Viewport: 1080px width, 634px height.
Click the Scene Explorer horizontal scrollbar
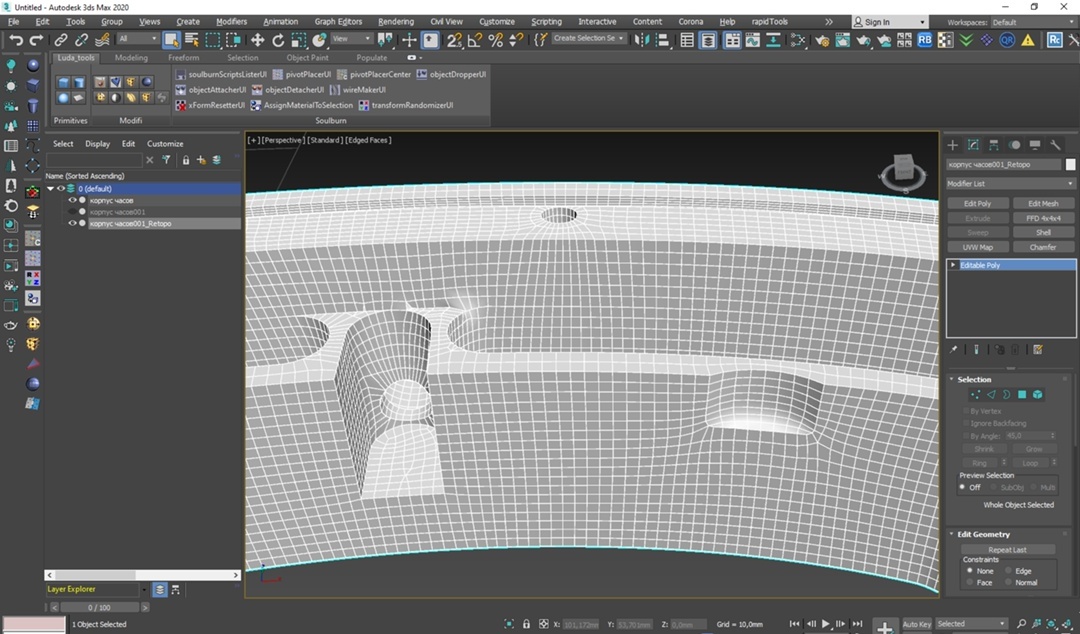click(143, 575)
